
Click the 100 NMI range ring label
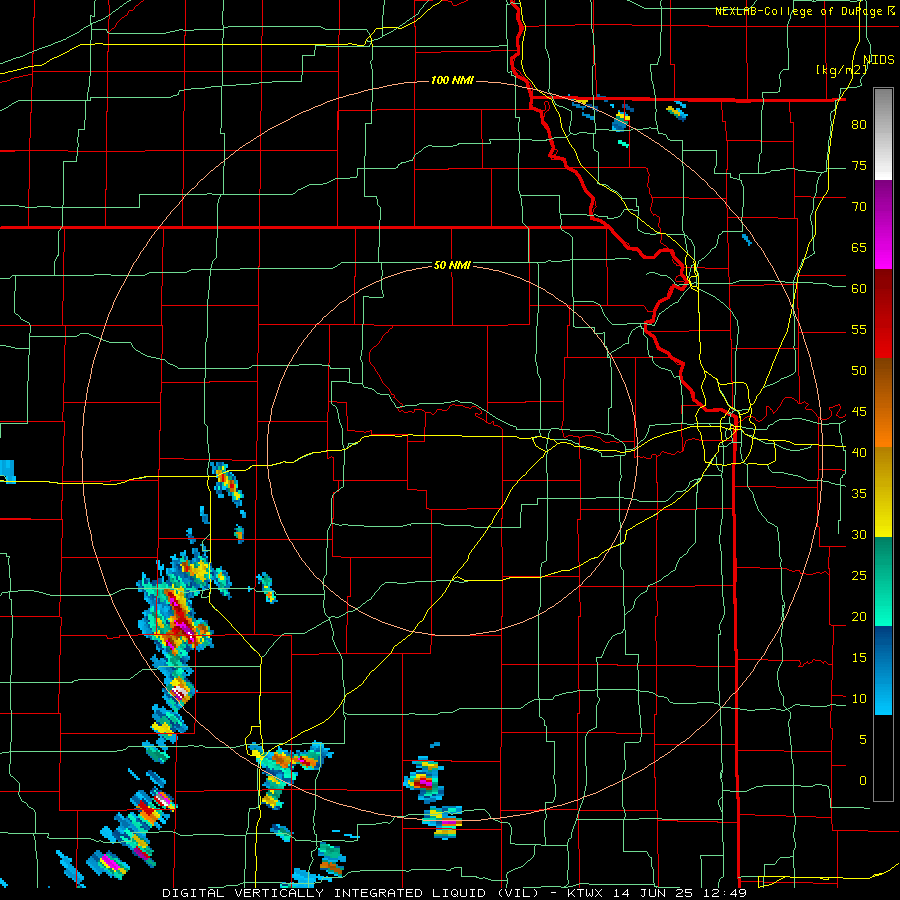[x=452, y=80]
